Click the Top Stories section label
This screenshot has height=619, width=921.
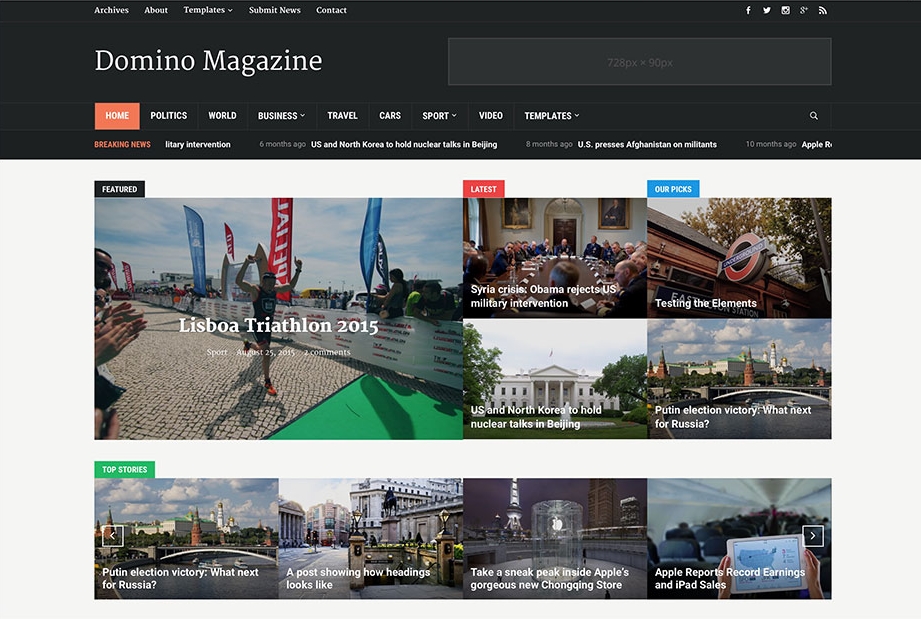pyautogui.click(x=125, y=469)
